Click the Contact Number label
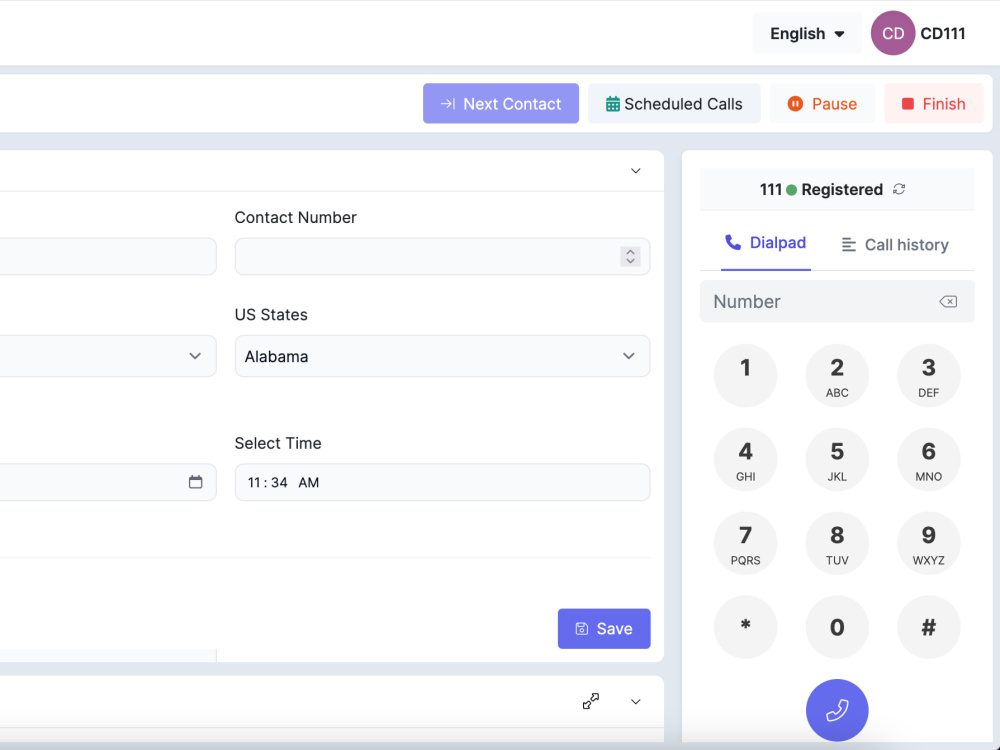 click(295, 217)
